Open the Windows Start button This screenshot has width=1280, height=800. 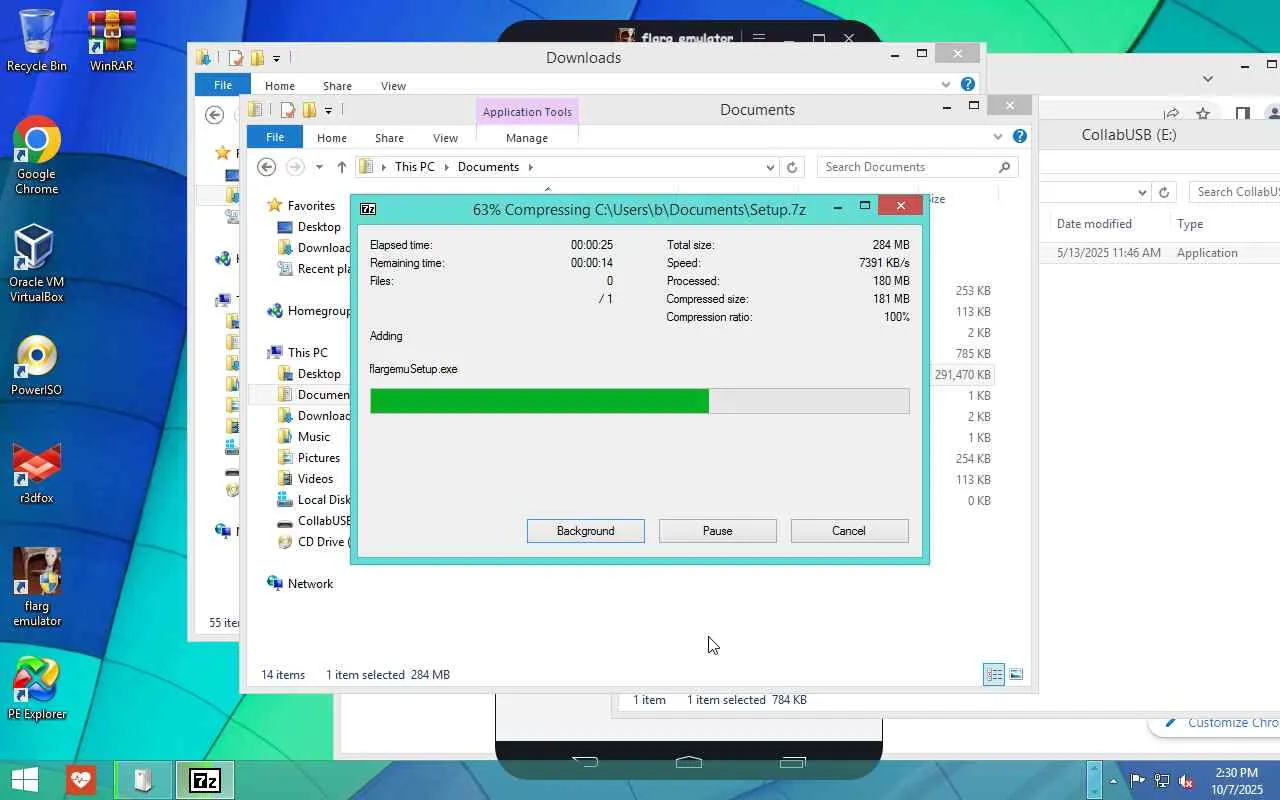pos(24,780)
